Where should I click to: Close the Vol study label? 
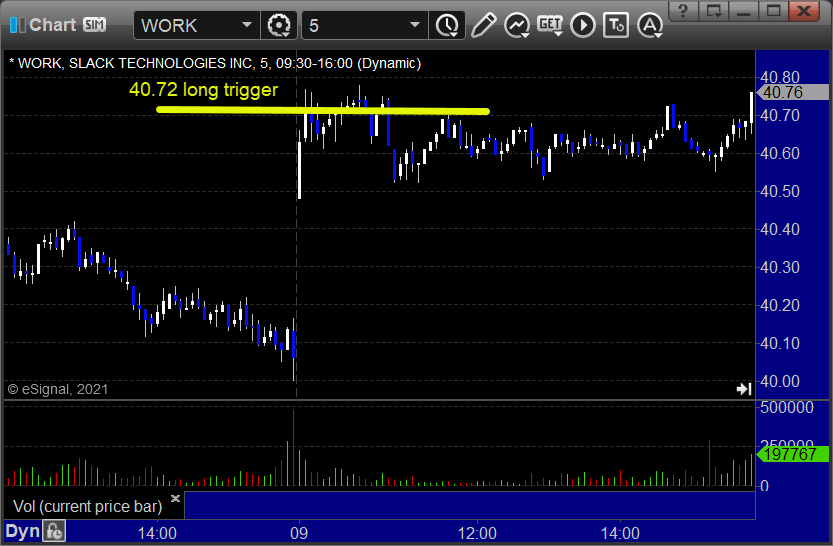(x=175, y=498)
